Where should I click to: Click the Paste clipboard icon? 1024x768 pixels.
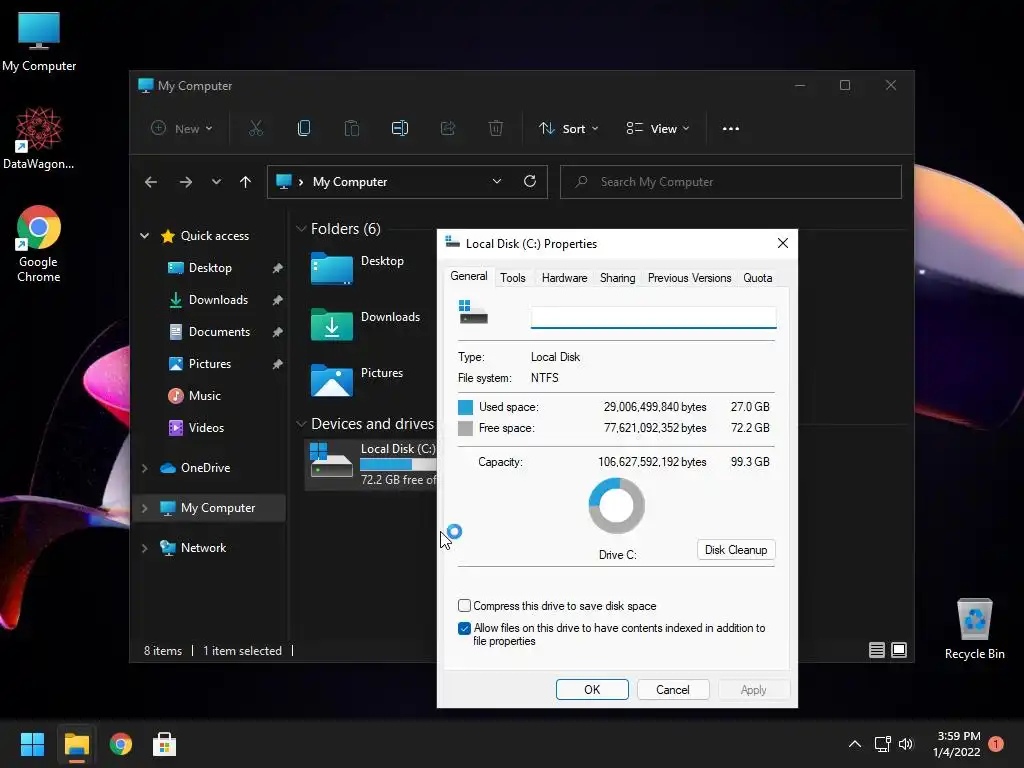coord(351,129)
